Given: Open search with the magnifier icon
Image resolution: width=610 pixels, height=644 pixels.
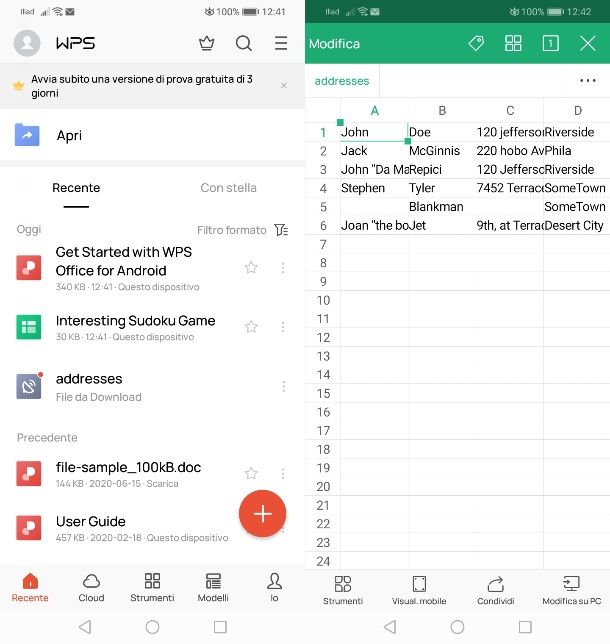Looking at the screenshot, I should click(244, 43).
